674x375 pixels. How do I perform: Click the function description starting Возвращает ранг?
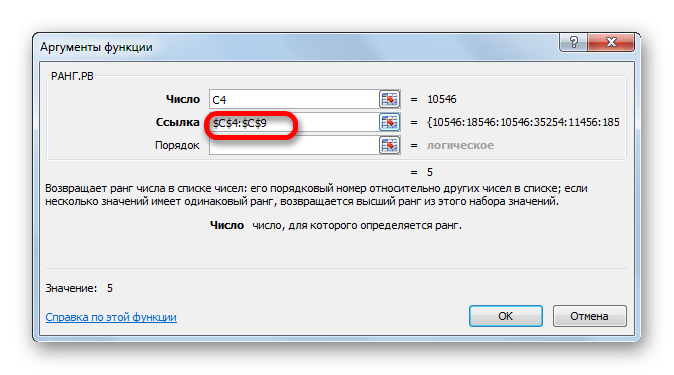click(x=316, y=195)
